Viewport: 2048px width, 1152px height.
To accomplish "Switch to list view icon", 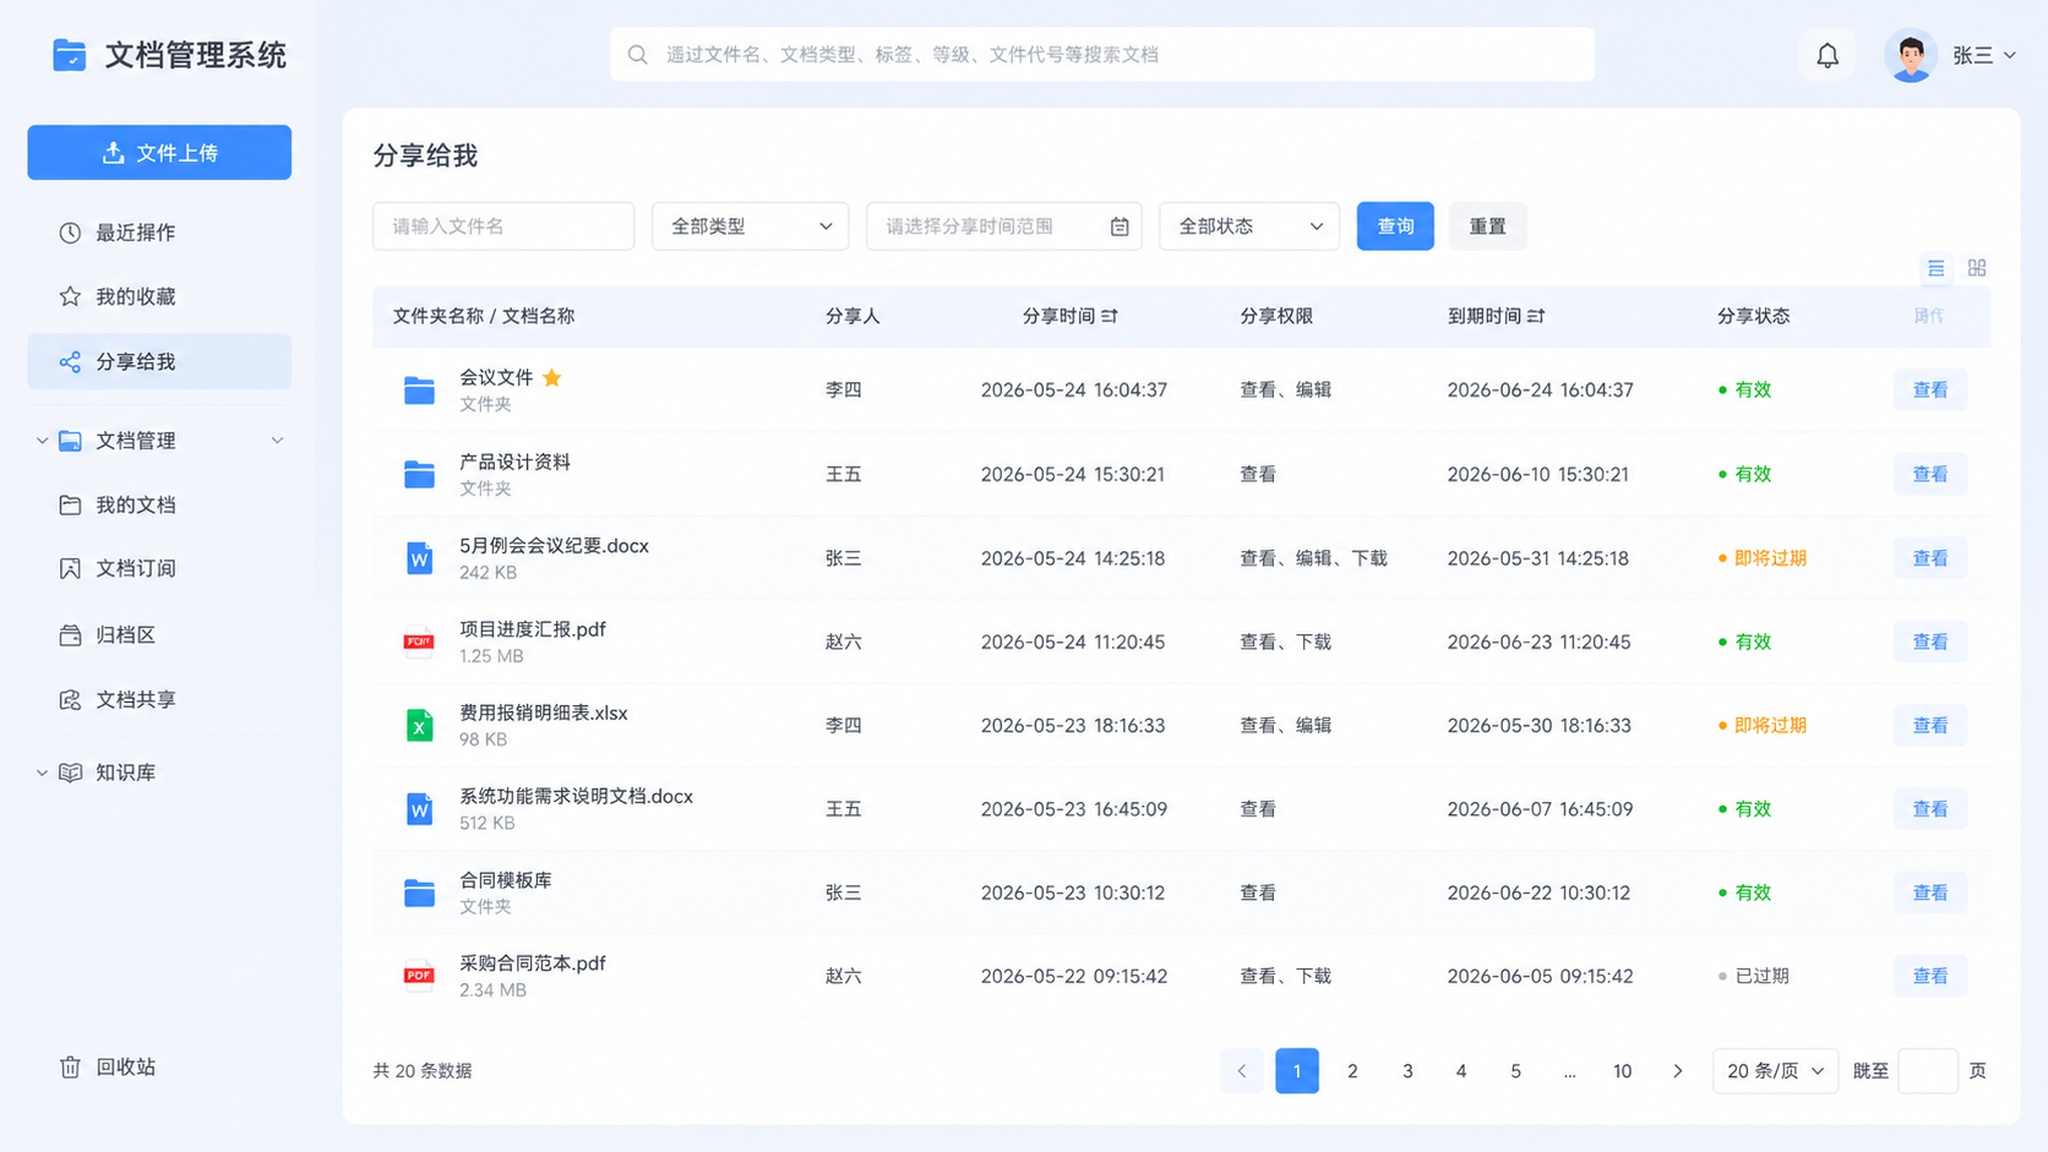I will (x=1936, y=268).
